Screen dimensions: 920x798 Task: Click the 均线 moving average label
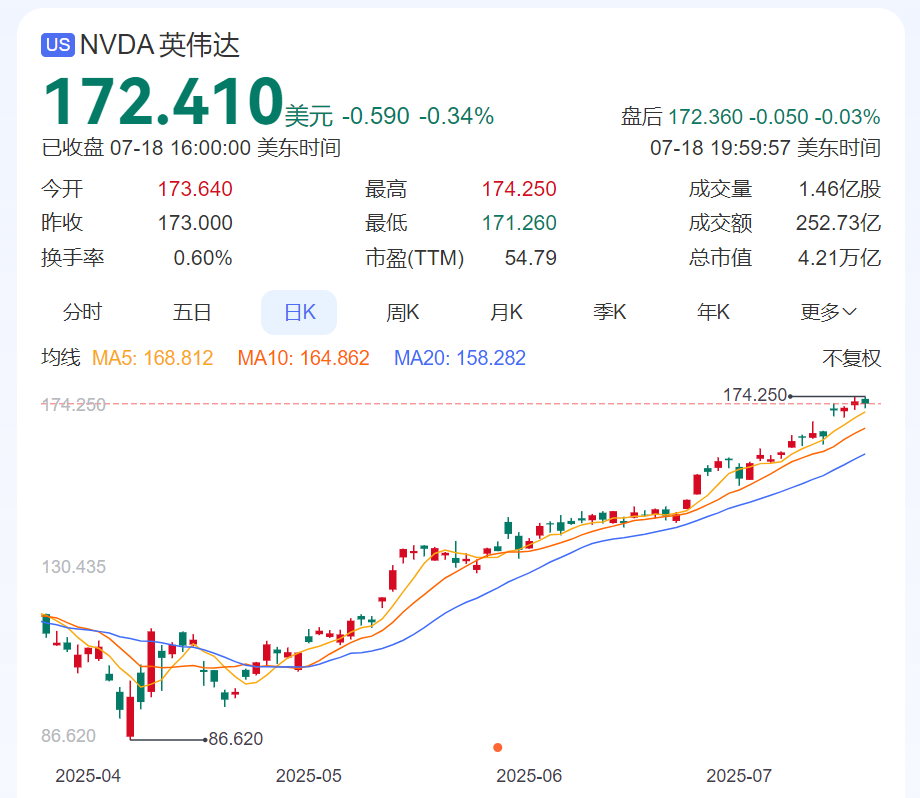coord(60,358)
